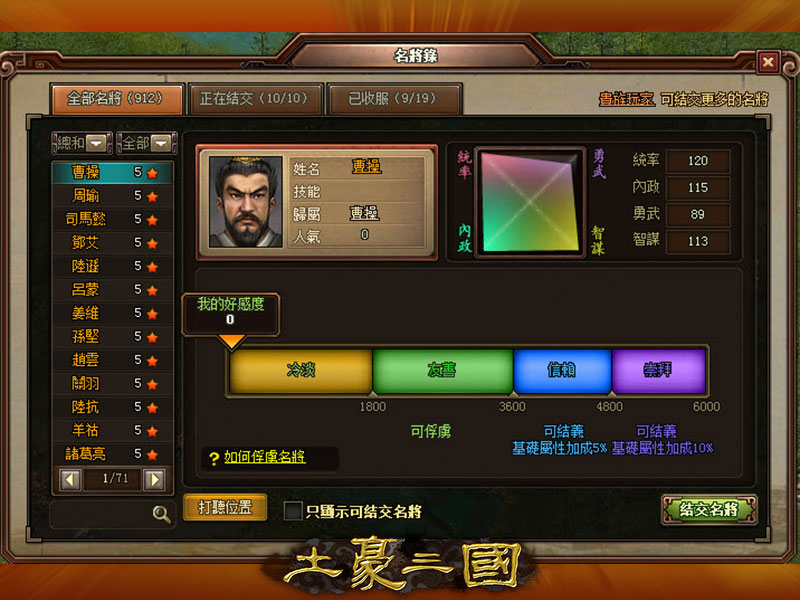Click the general name search field

click(102, 514)
